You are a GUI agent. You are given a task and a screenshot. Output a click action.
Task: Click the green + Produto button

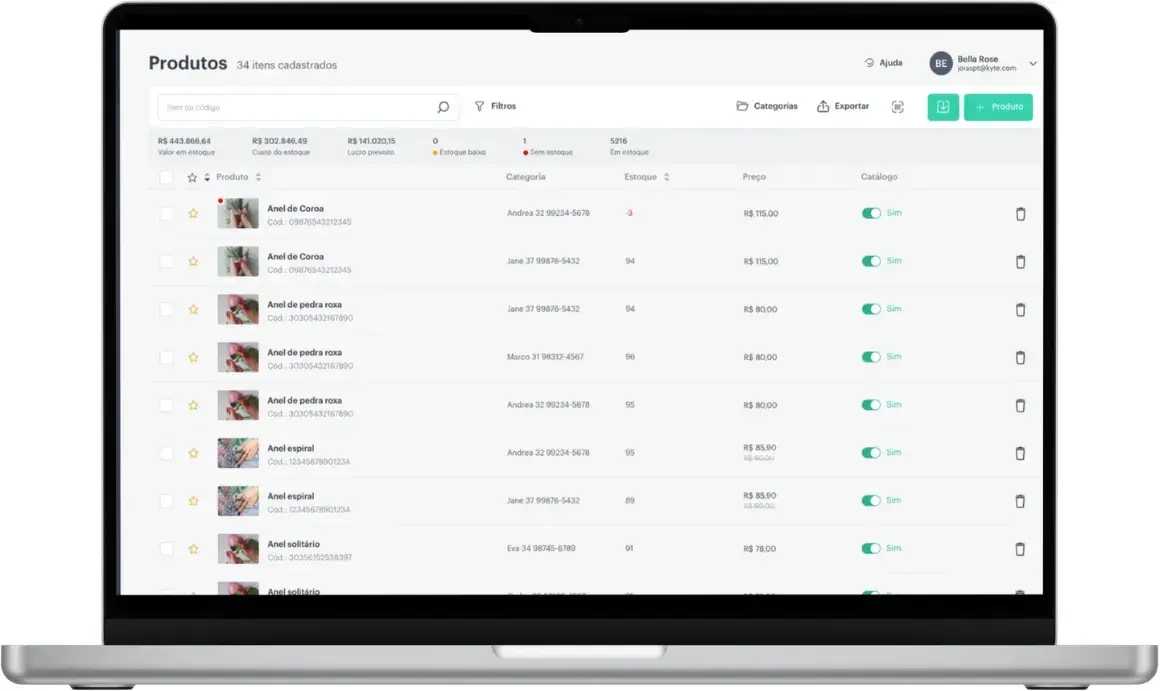[998, 107]
